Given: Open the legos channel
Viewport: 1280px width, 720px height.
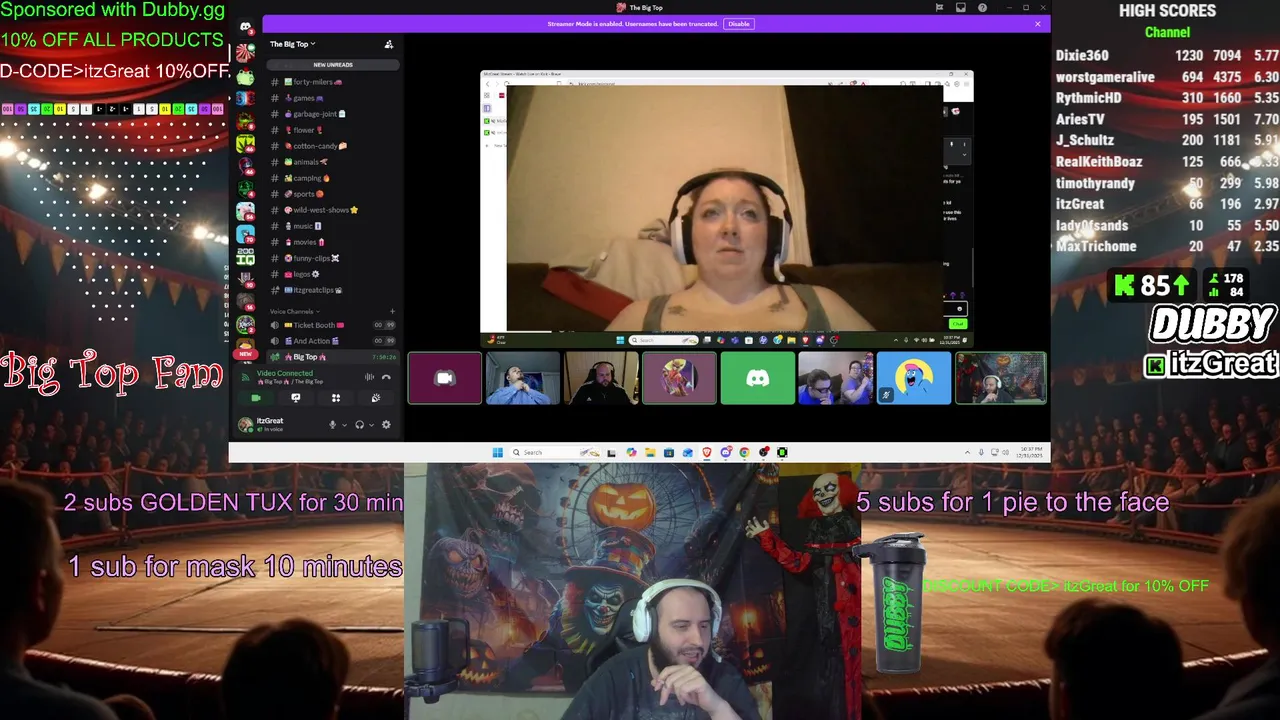Looking at the screenshot, I should pyautogui.click(x=333, y=274).
